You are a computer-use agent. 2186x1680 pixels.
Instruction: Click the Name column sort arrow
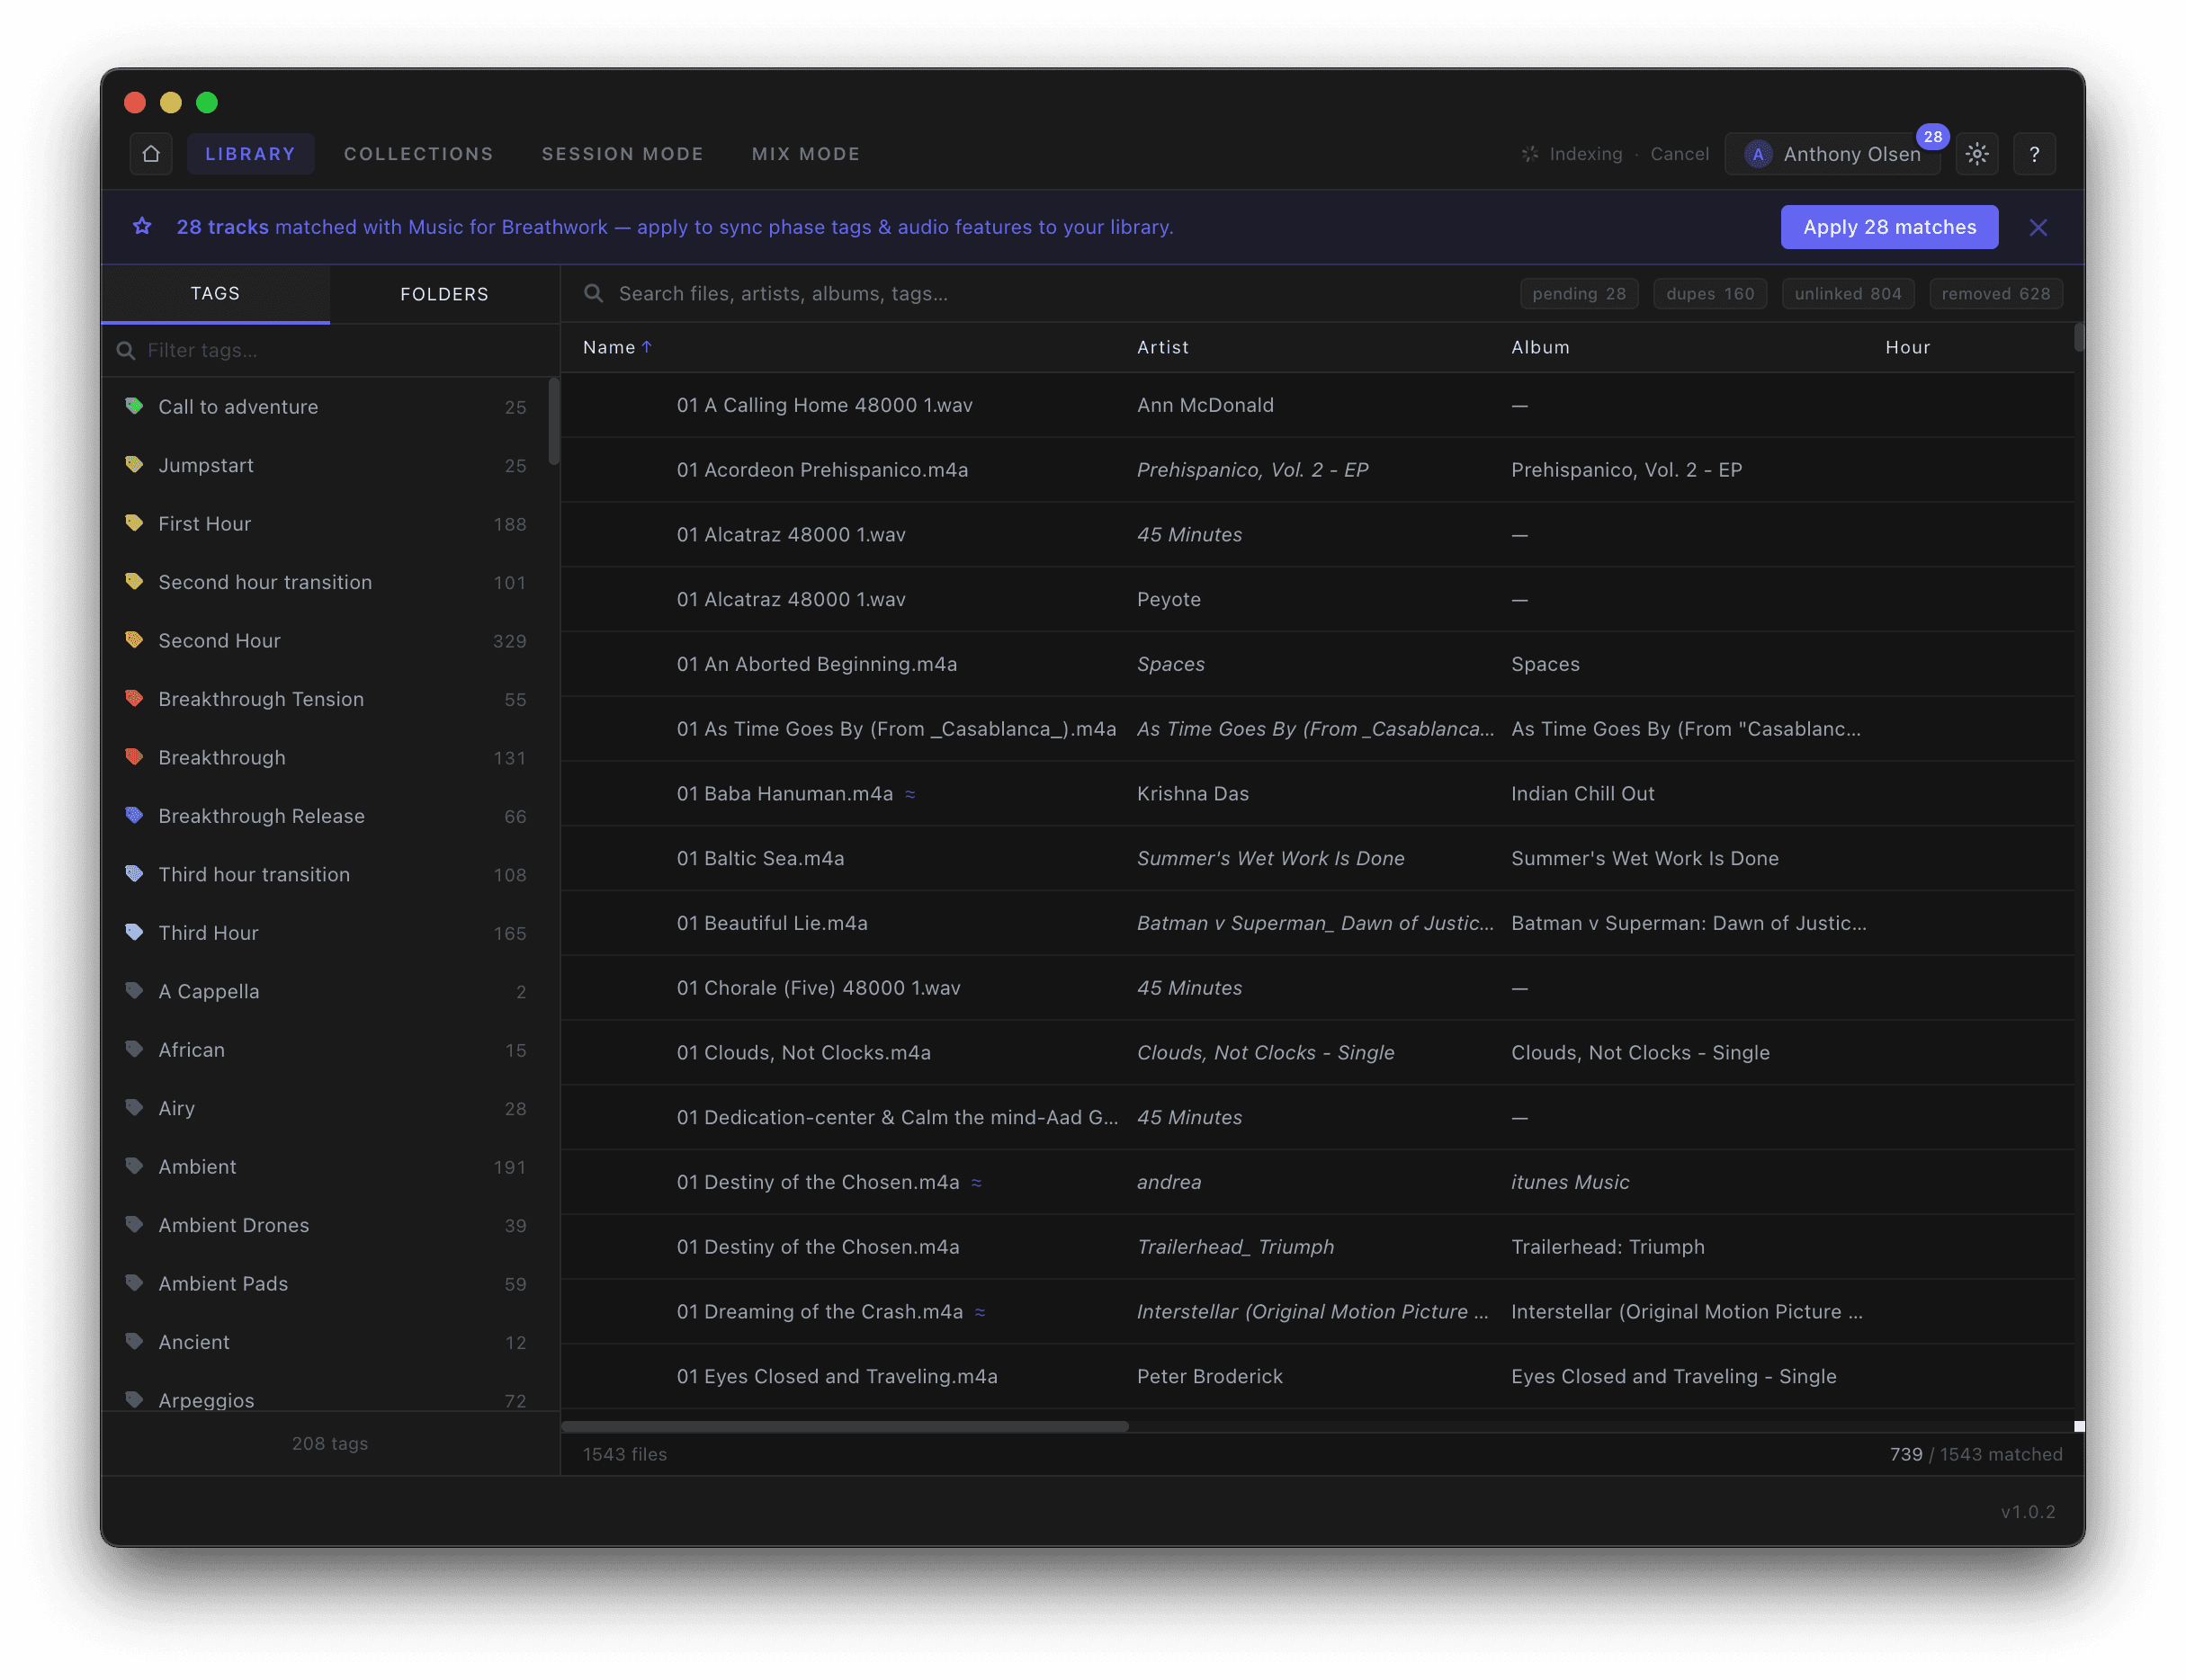pyautogui.click(x=647, y=347)
